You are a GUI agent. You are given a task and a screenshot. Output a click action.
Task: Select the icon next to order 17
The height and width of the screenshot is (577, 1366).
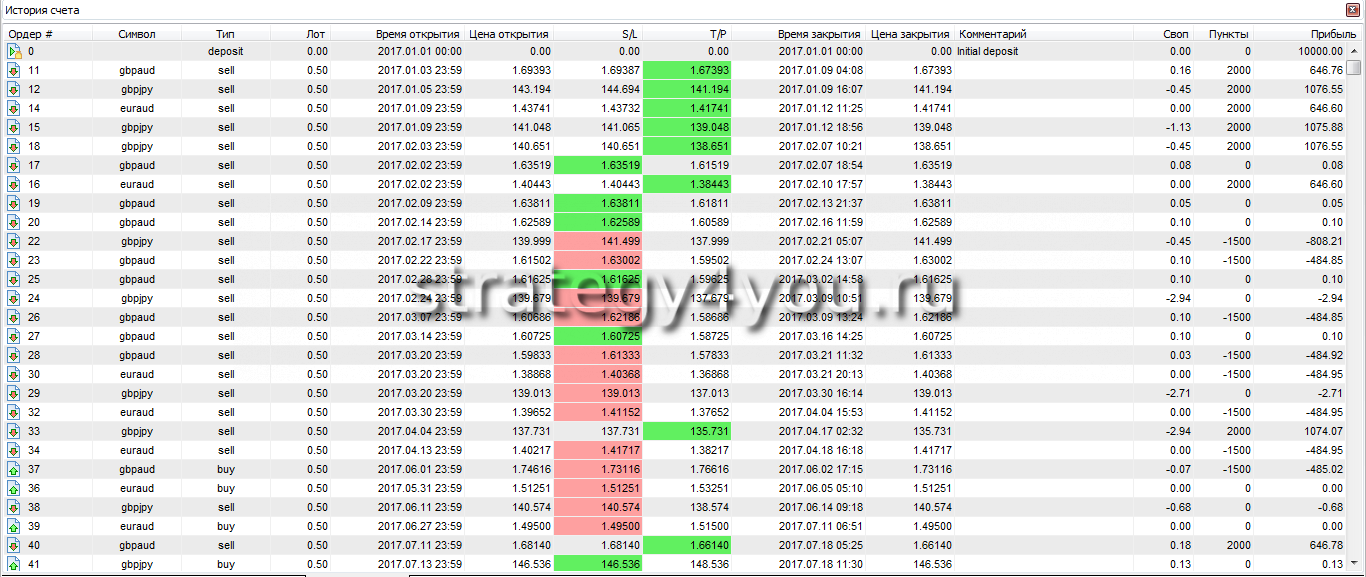[x=14, y=165]
